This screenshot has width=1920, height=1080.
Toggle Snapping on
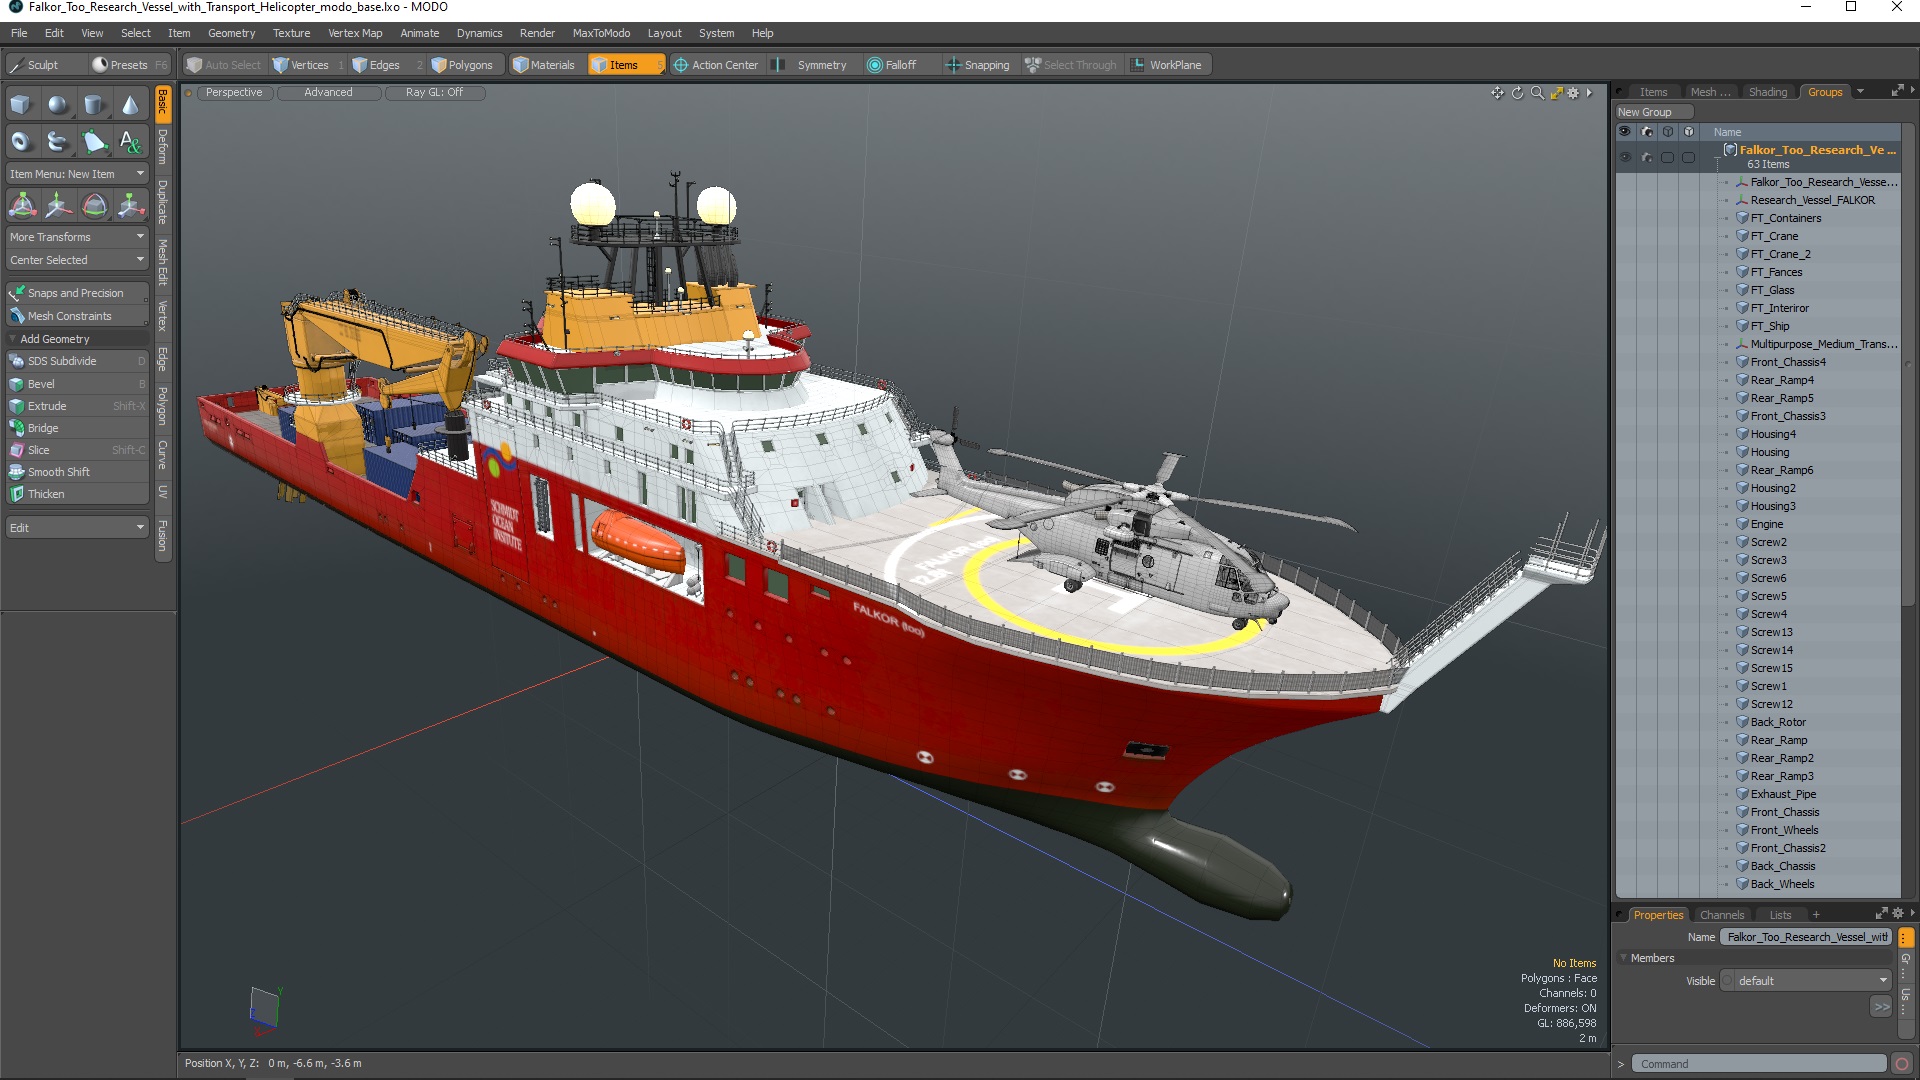point(977,65)
